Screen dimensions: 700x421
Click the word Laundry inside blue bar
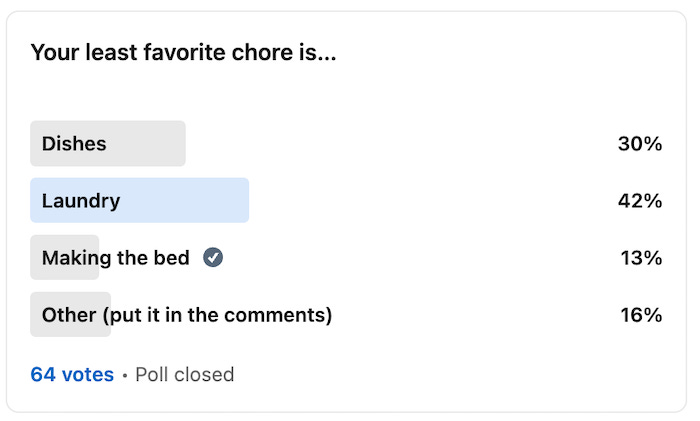[81, 201]
